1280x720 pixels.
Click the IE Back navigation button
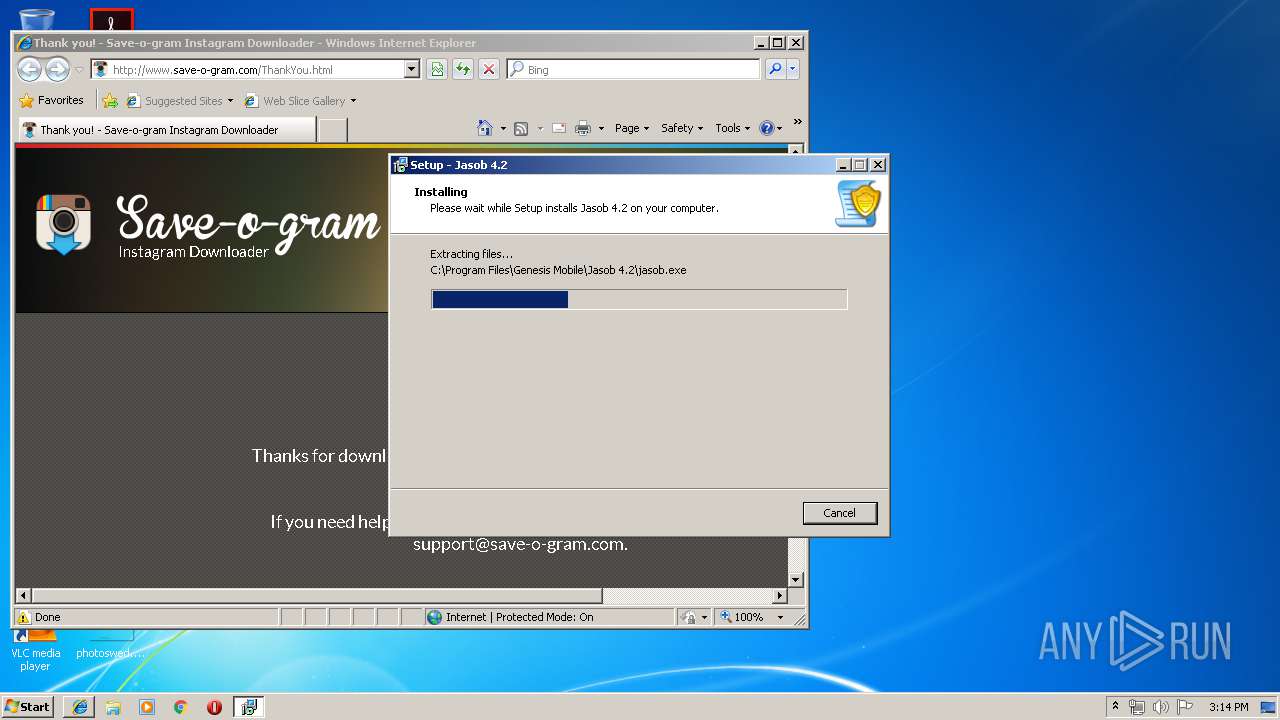[30, 69]
